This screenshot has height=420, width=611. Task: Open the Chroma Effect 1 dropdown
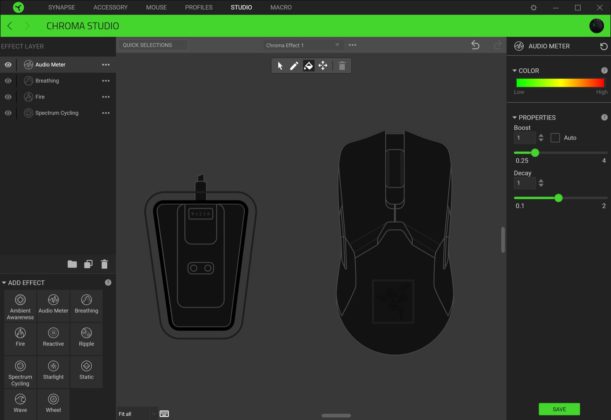[x=337, y=45]
